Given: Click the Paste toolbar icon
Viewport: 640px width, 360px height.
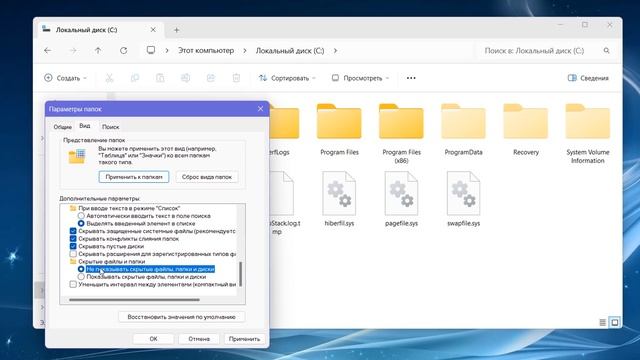Looking at the screenshot, I should click(160, 78).
